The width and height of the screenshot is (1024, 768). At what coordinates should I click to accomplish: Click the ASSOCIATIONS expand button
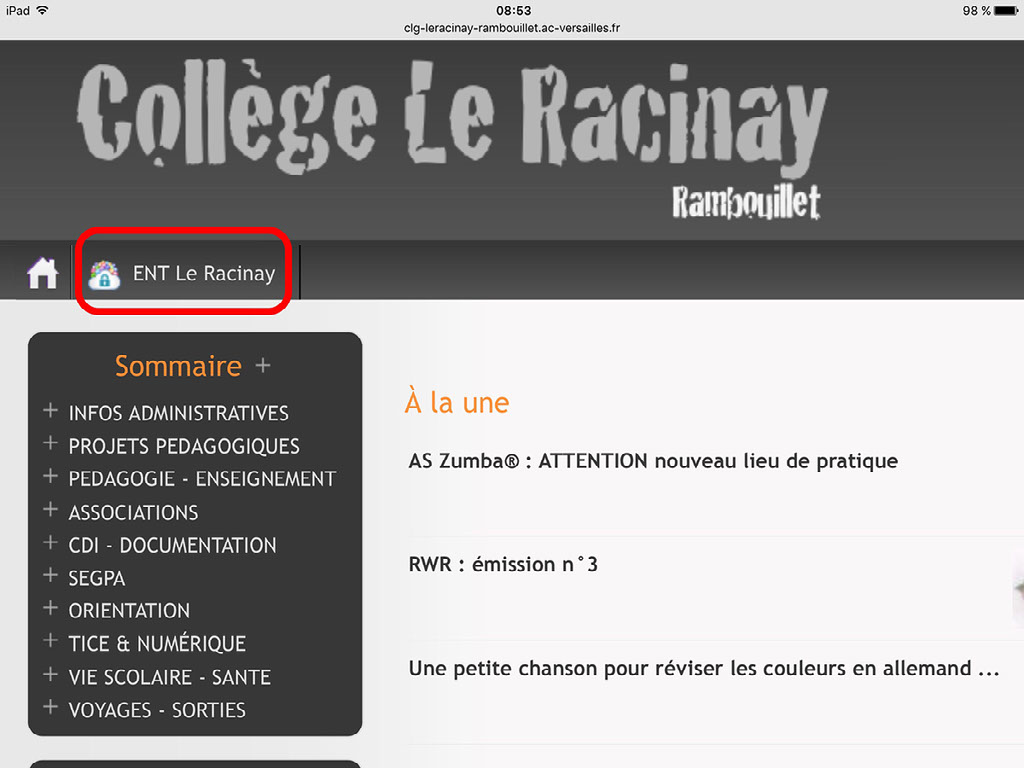click(x=50, y=511)
